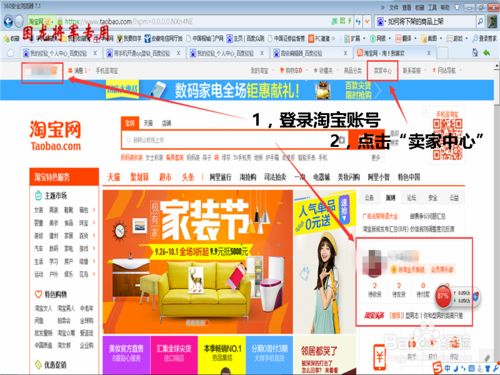Click the 家装节 carousel banner
The image size is (500, 375).
click(198, 262)
